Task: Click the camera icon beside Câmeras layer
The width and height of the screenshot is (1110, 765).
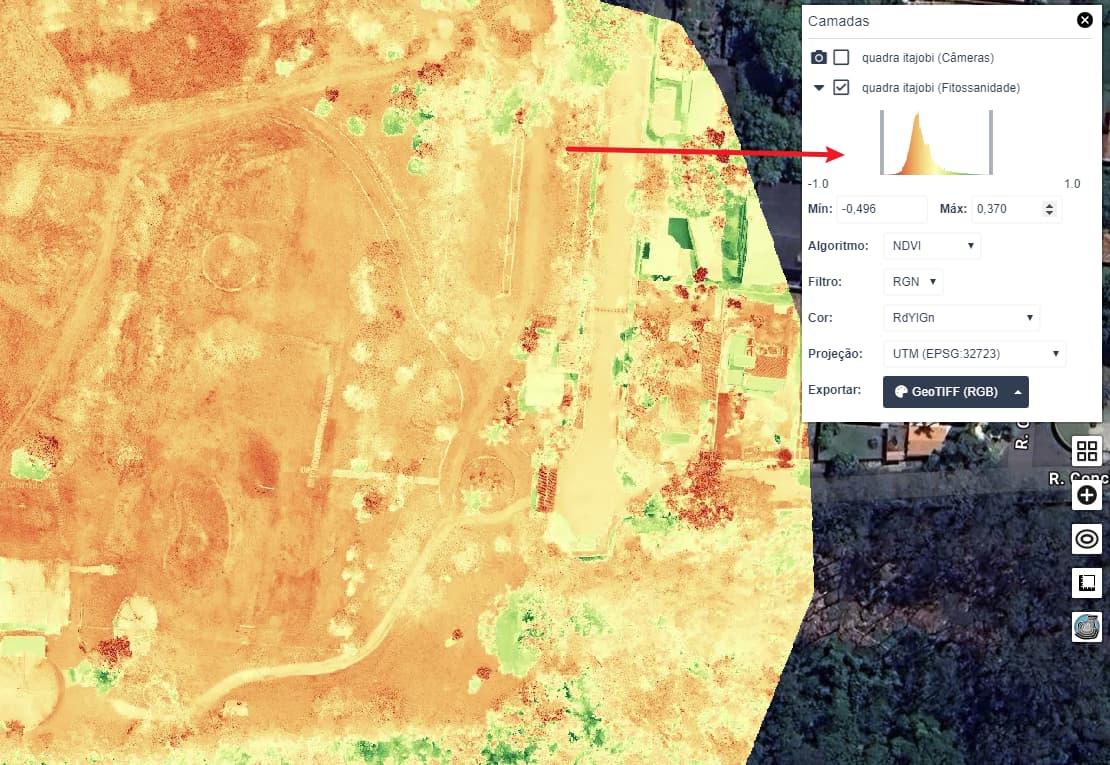Action: 819,58
